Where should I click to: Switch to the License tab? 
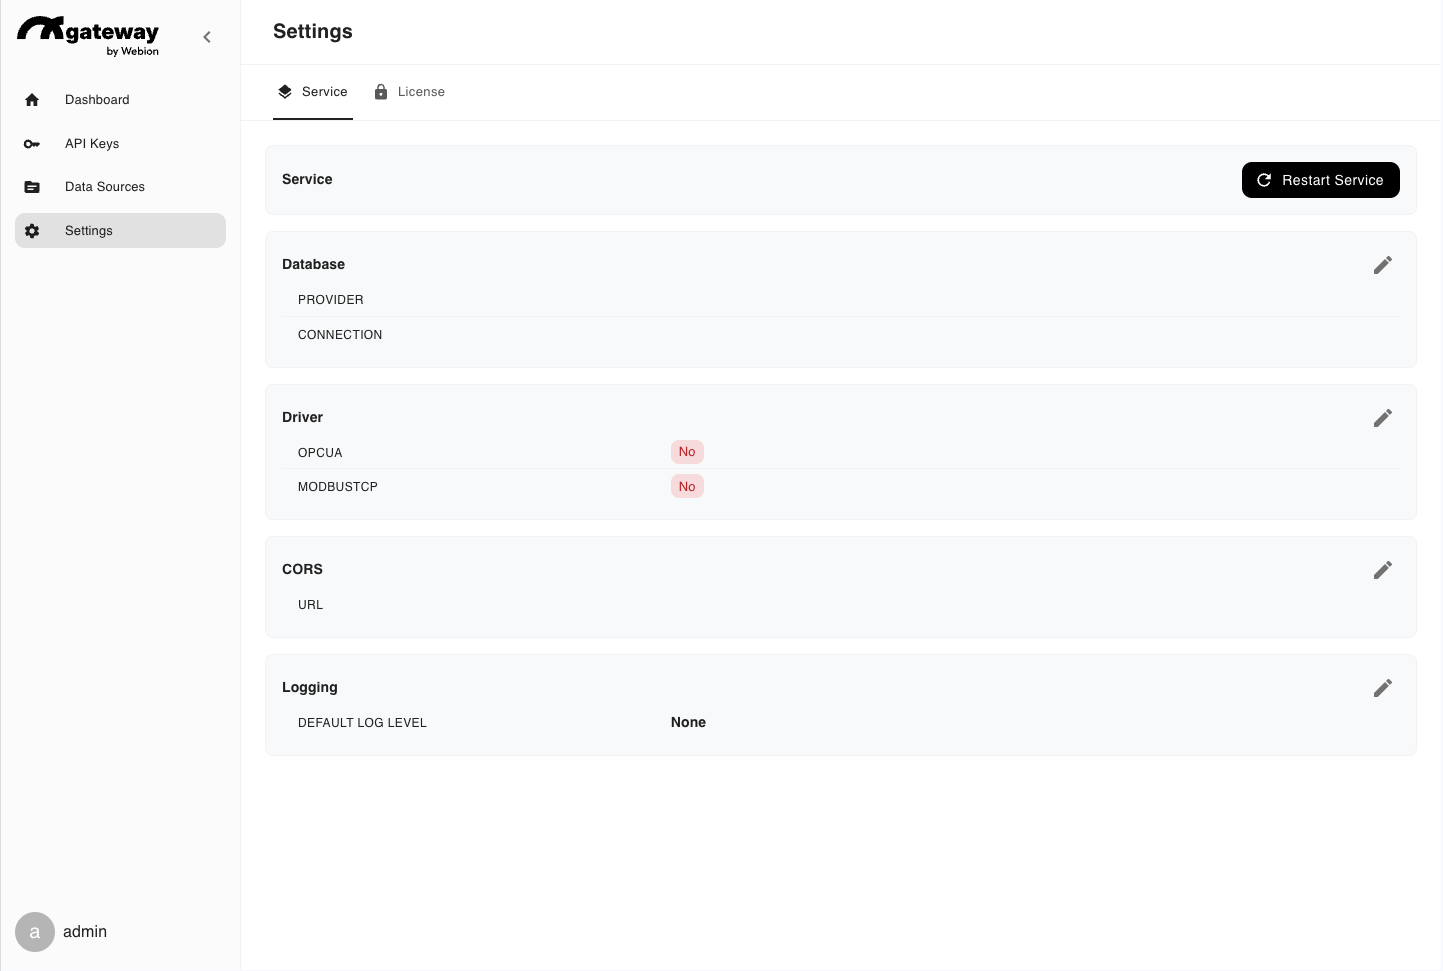[x=409, y=92]
